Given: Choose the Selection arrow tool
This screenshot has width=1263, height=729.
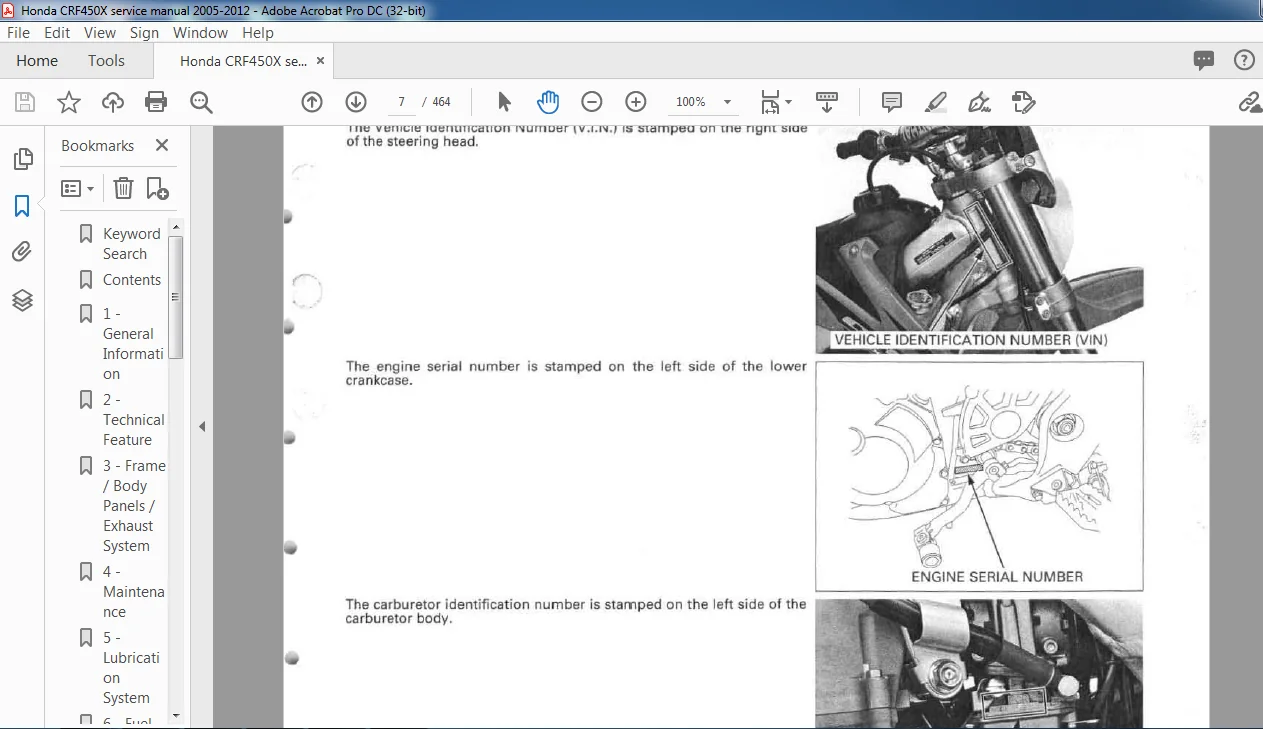Looking at the screenshot, I should (x=504, y=102).
